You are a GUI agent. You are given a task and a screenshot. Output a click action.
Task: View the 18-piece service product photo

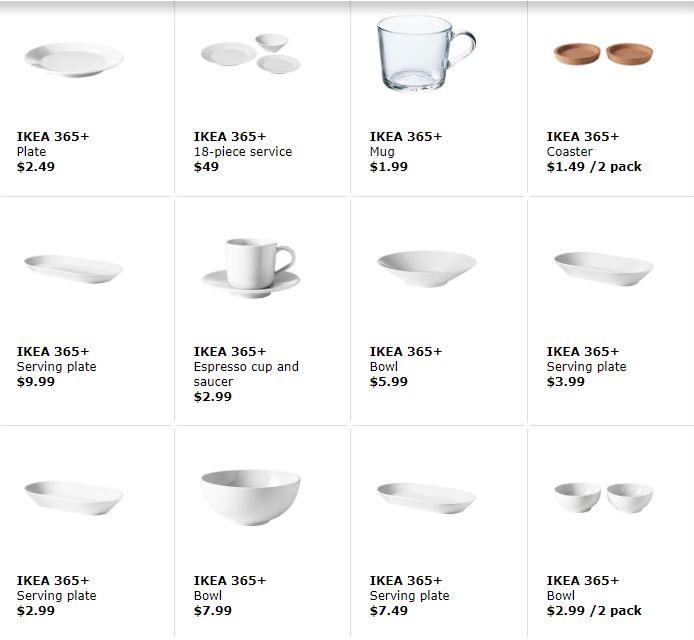point(251,54)
